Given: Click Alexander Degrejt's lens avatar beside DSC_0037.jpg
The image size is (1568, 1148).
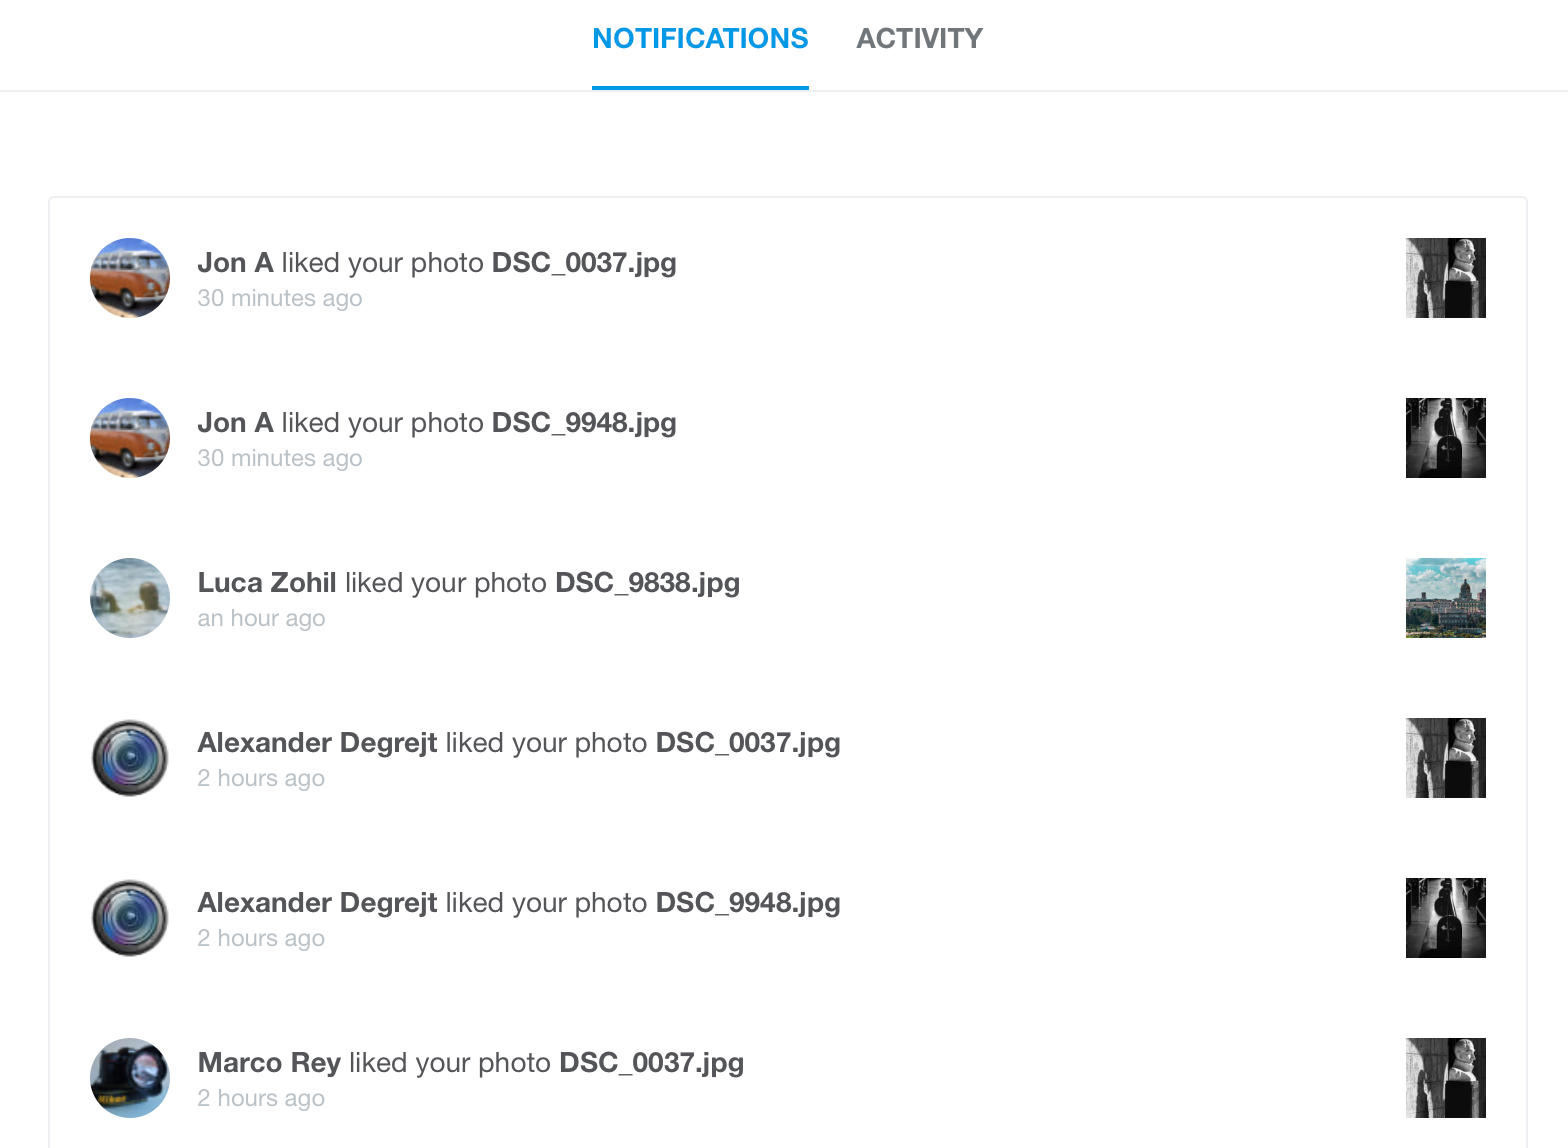Looking at the screenshot, I should point(130,758).
